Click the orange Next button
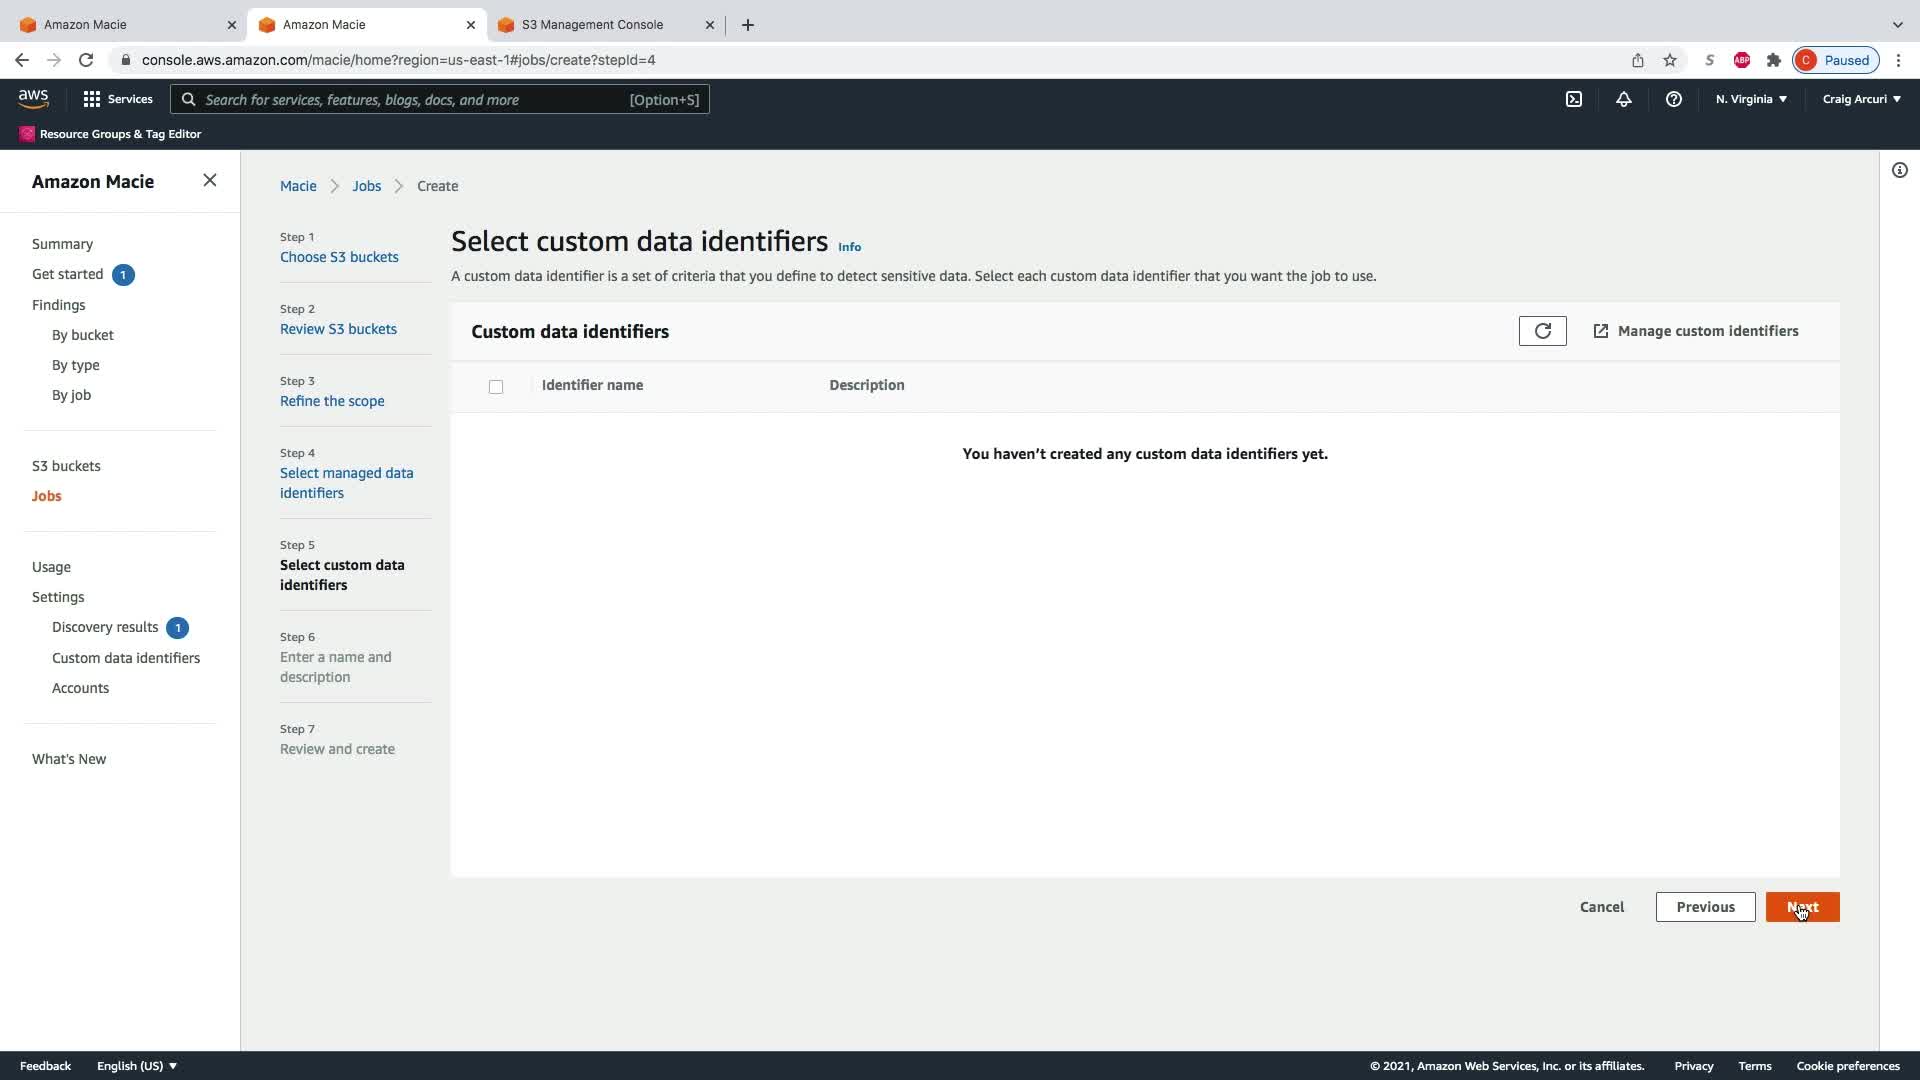The image size is (1920, 1080). [1802, 907]
